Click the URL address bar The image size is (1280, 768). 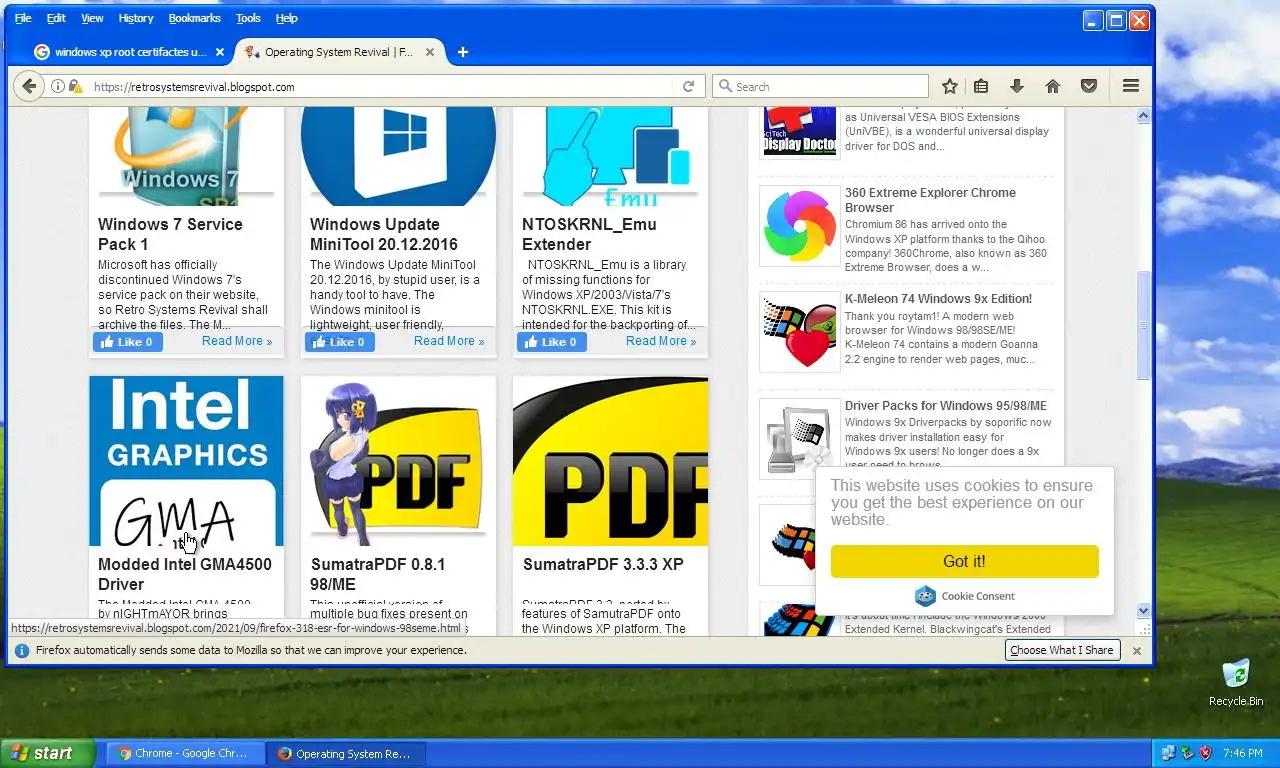pos(380,87)
